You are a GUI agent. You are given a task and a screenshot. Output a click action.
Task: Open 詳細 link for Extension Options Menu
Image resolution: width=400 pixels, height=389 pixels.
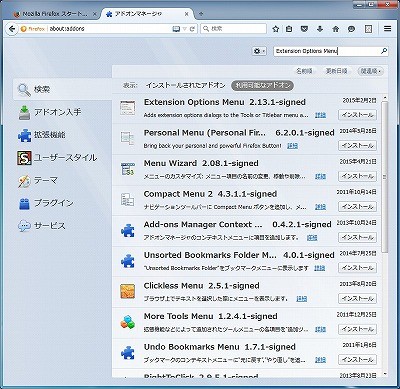tap(320, 115)
